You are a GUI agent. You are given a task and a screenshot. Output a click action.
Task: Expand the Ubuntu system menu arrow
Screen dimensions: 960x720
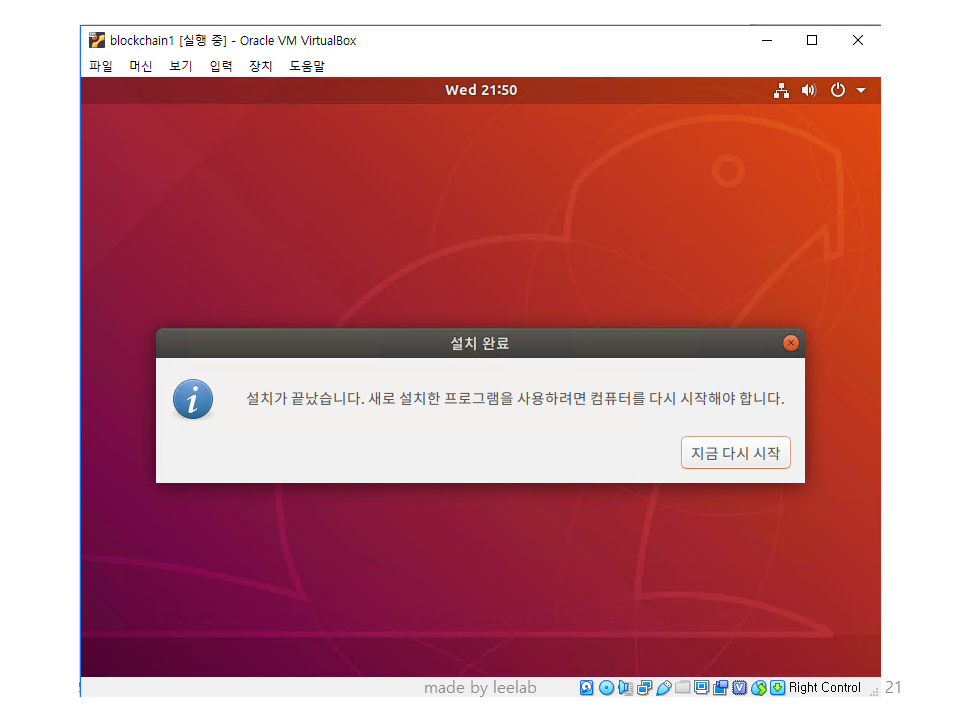(861, 91)
